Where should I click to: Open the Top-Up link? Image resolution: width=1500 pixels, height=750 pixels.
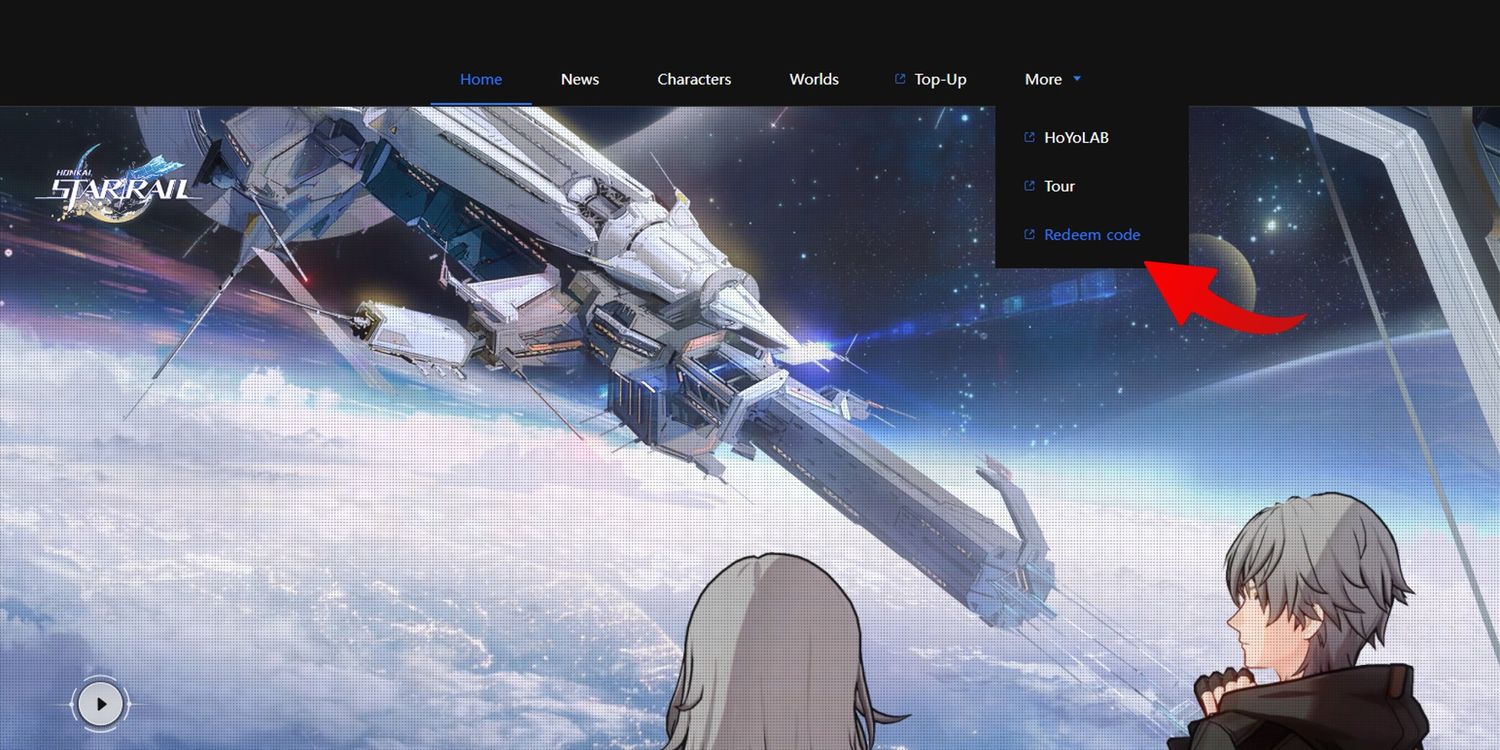point(940,79)
